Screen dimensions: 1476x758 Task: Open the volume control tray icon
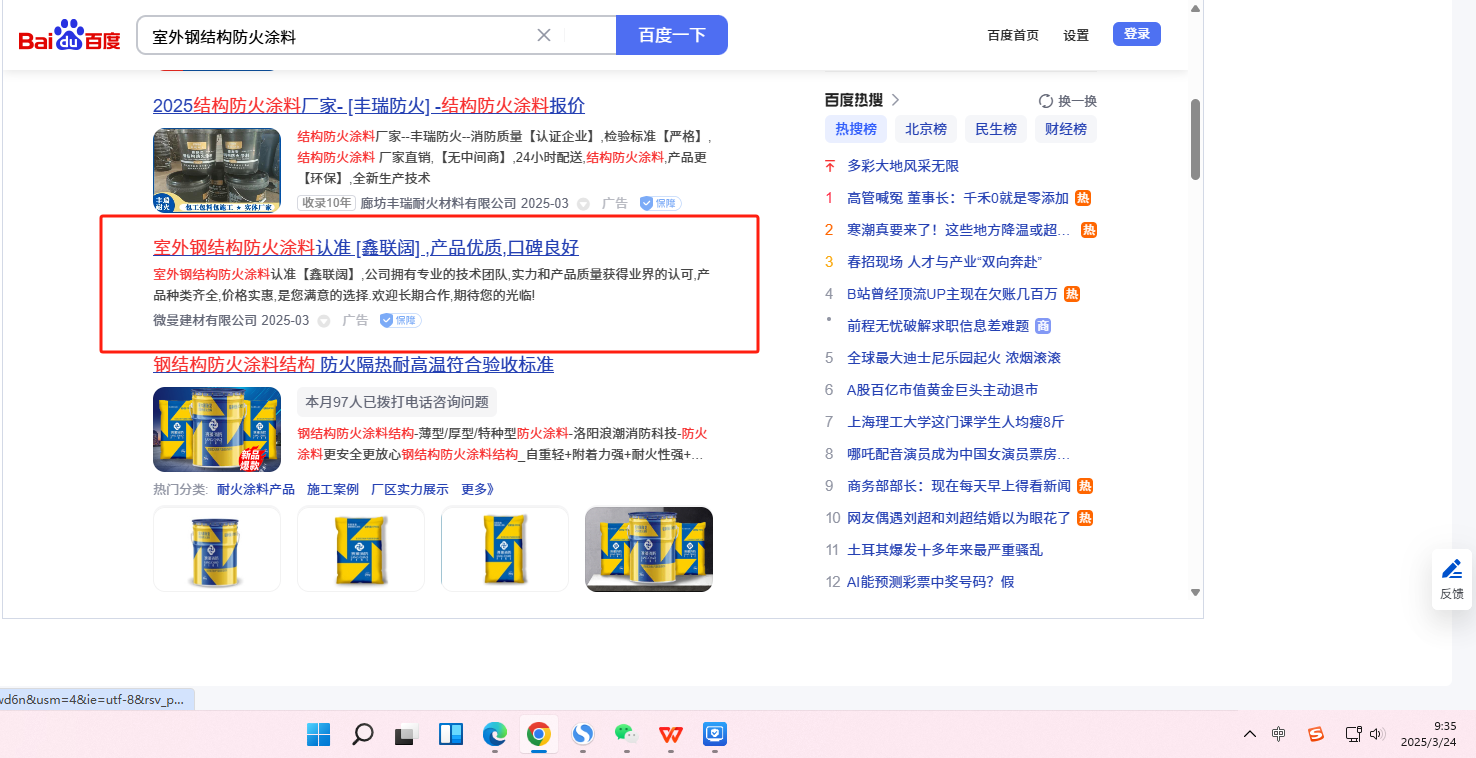pos(1376,734)
